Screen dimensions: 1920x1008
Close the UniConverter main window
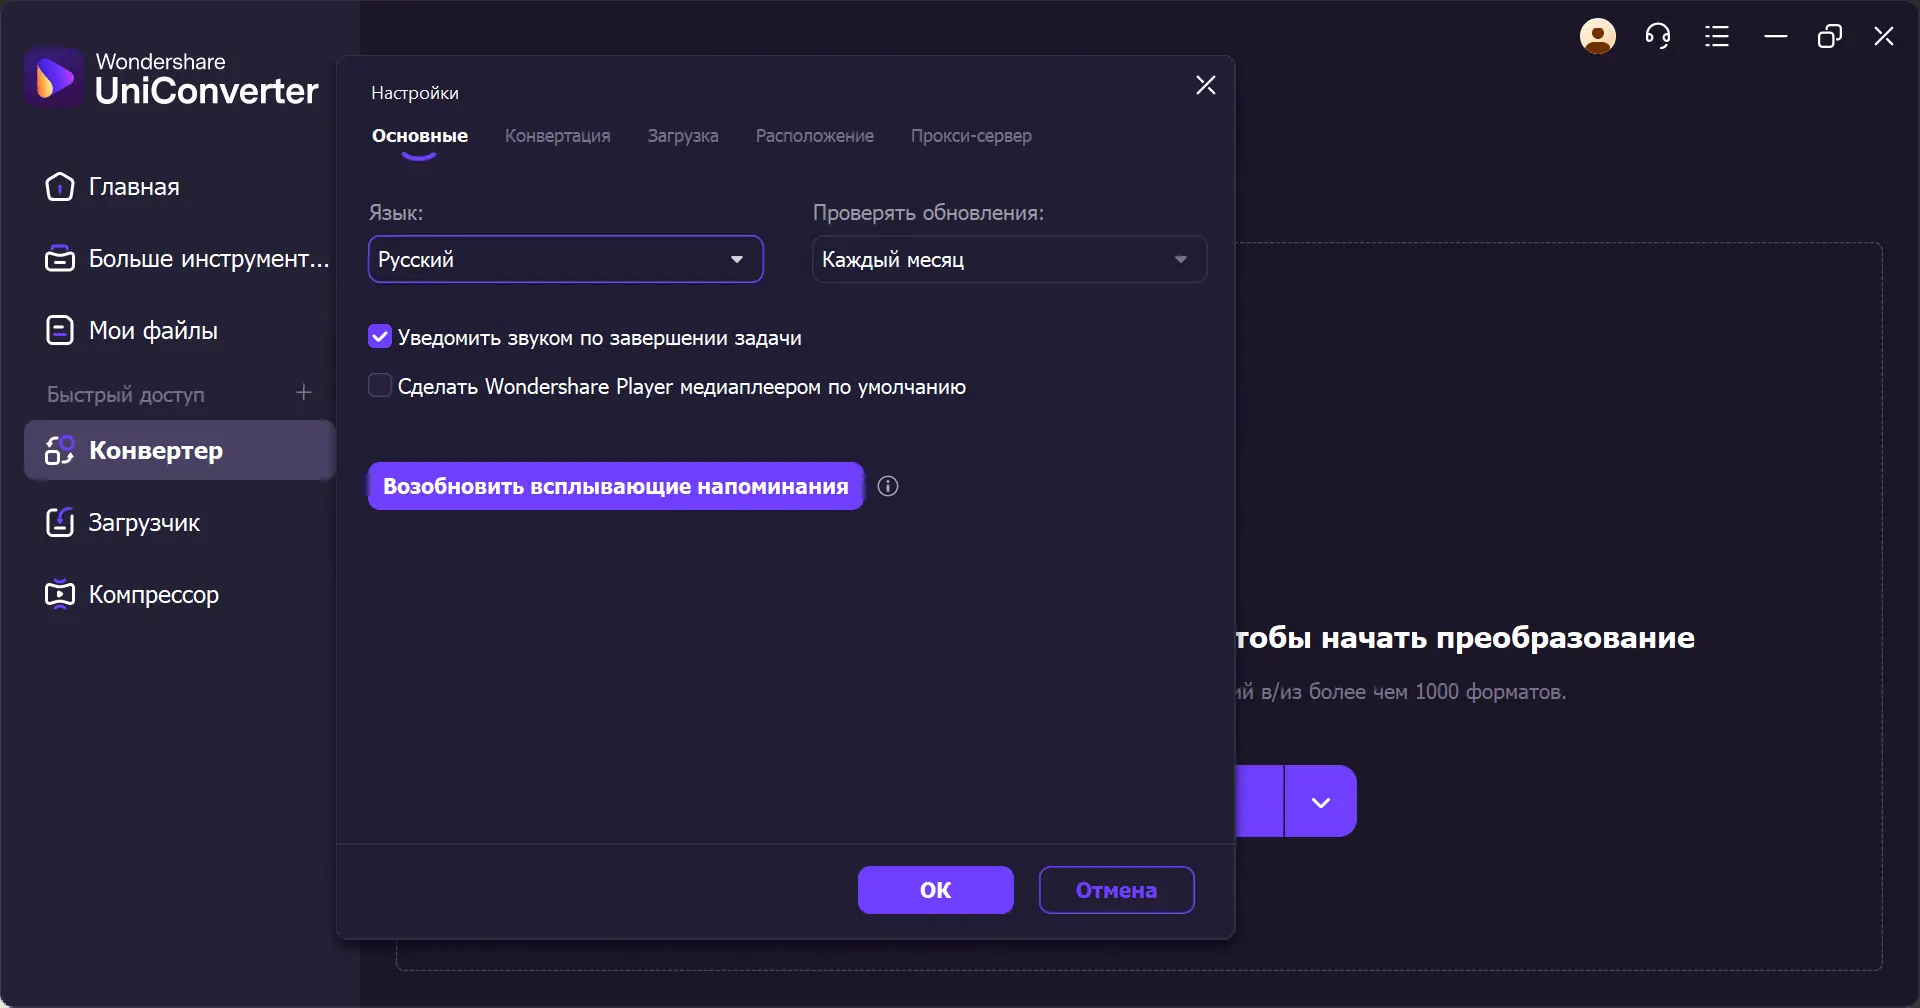1884,37
